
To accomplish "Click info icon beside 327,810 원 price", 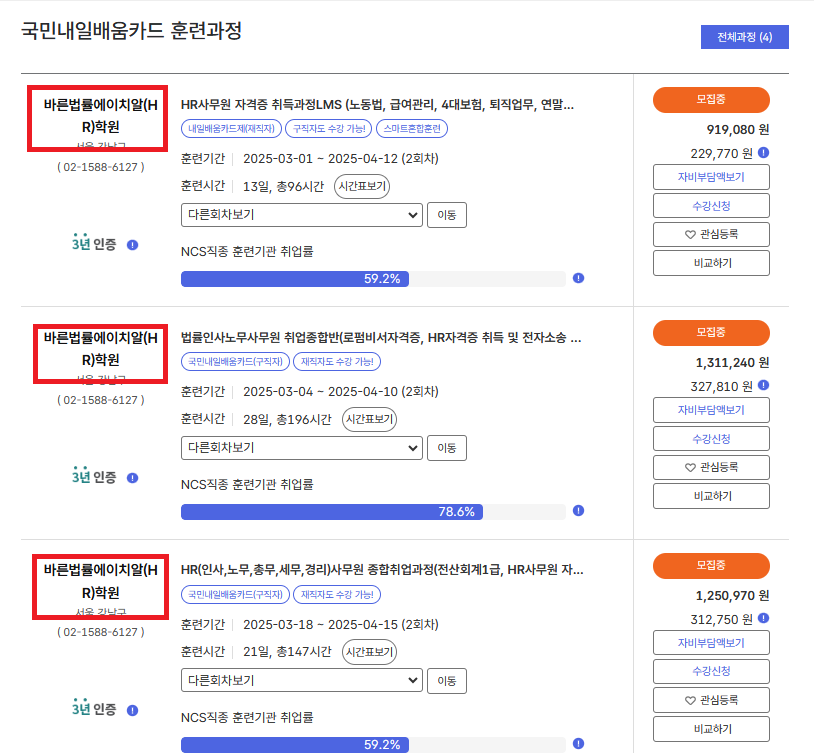I will pos(763,385).
